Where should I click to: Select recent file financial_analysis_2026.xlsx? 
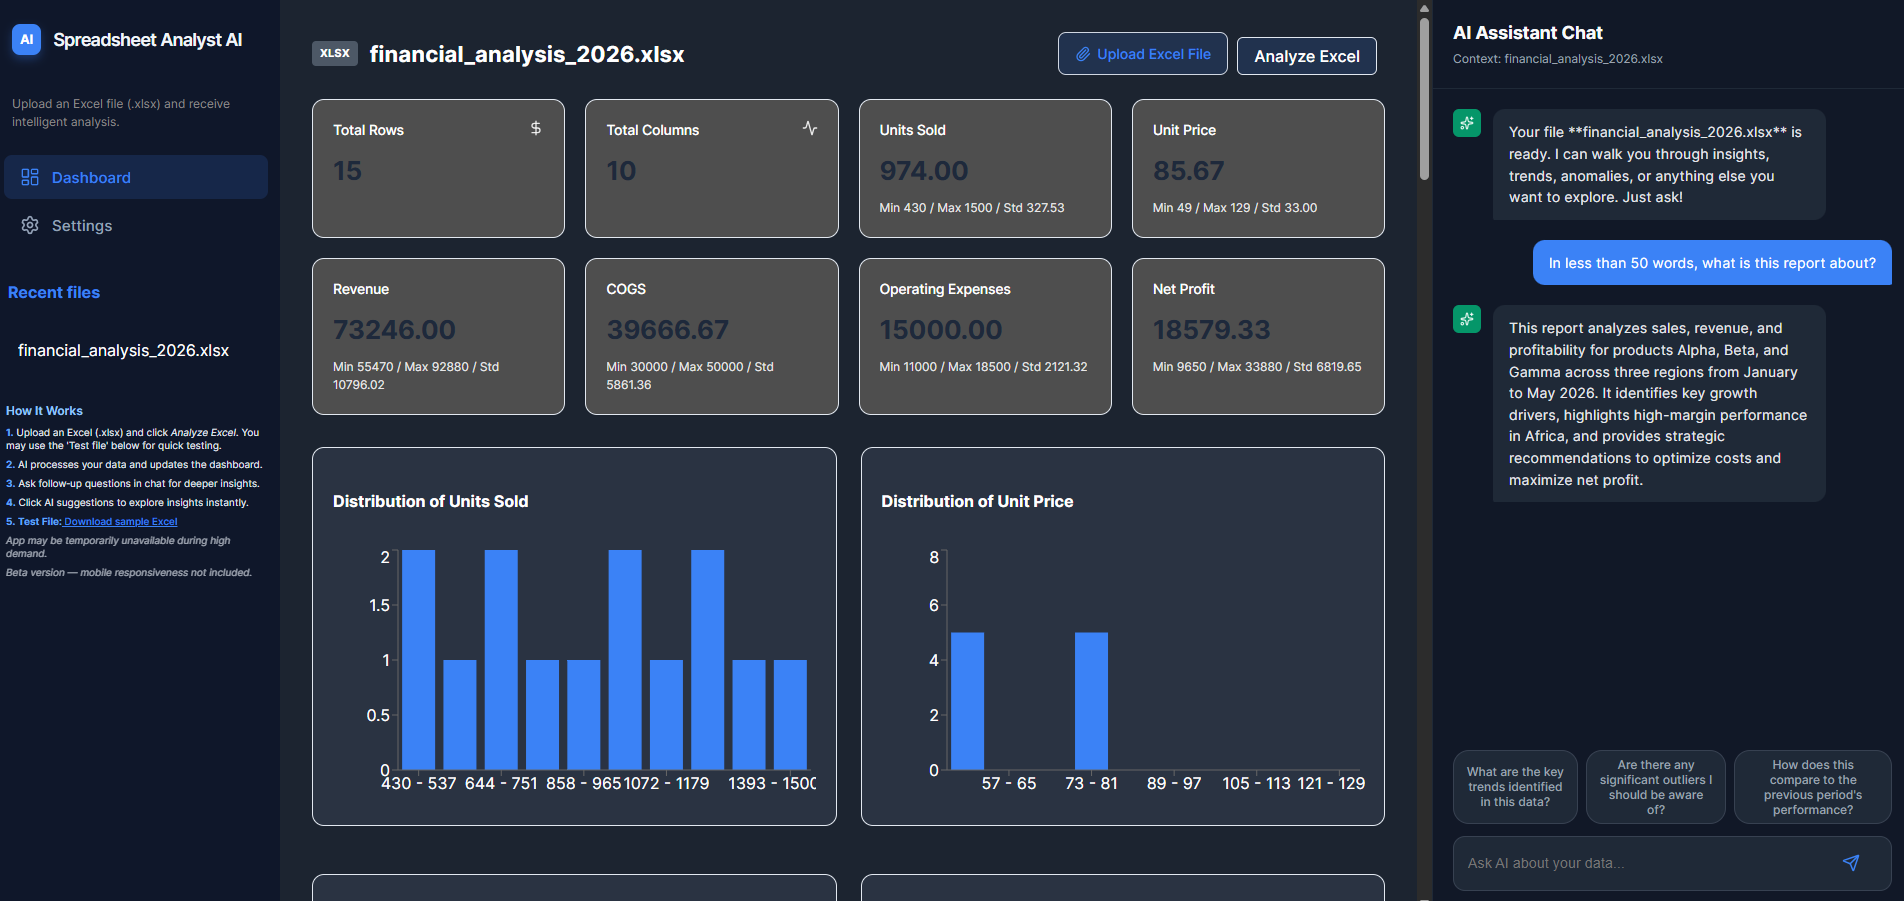coord(123,350)
